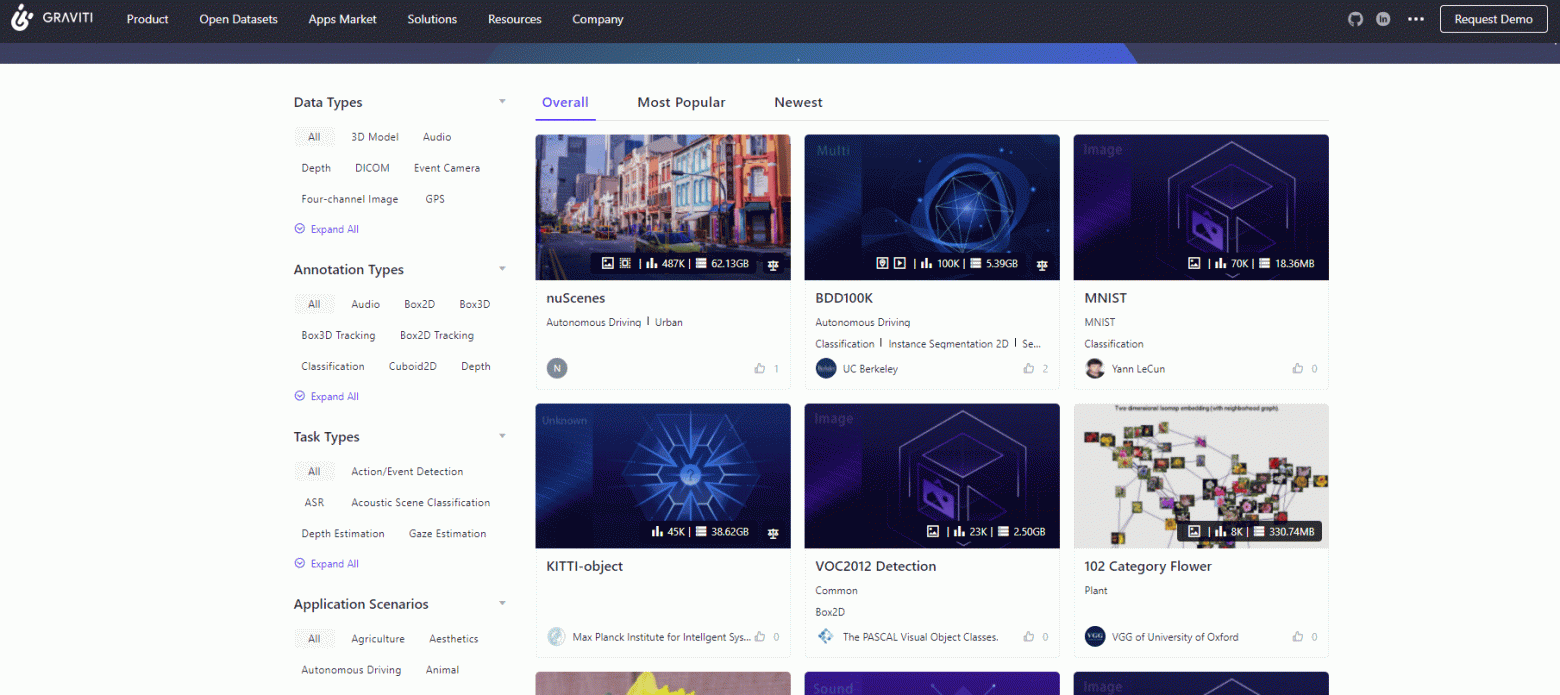The height and width of the screenshot is (695, 1560).
Task: Like the 102 Category Flower thumbs-up
Action: point(1298,636)
